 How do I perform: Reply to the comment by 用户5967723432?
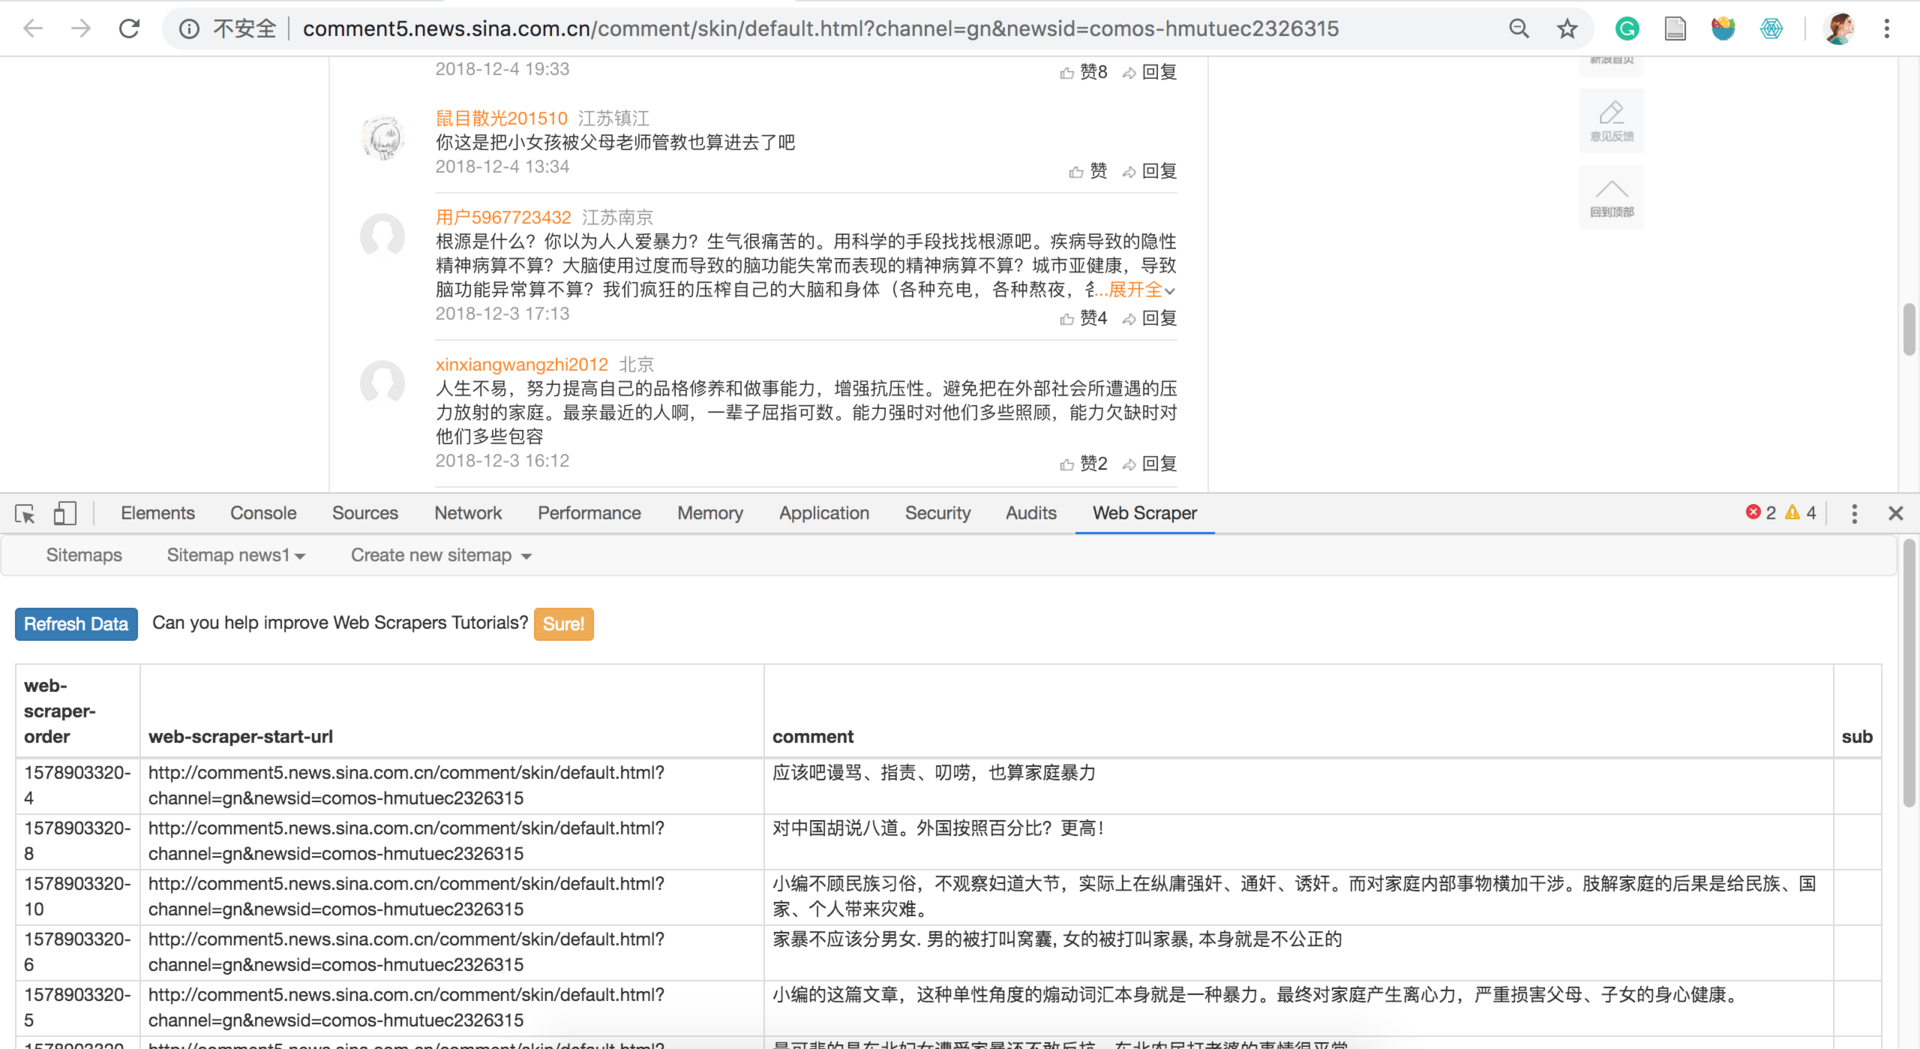coord(1150,318)
